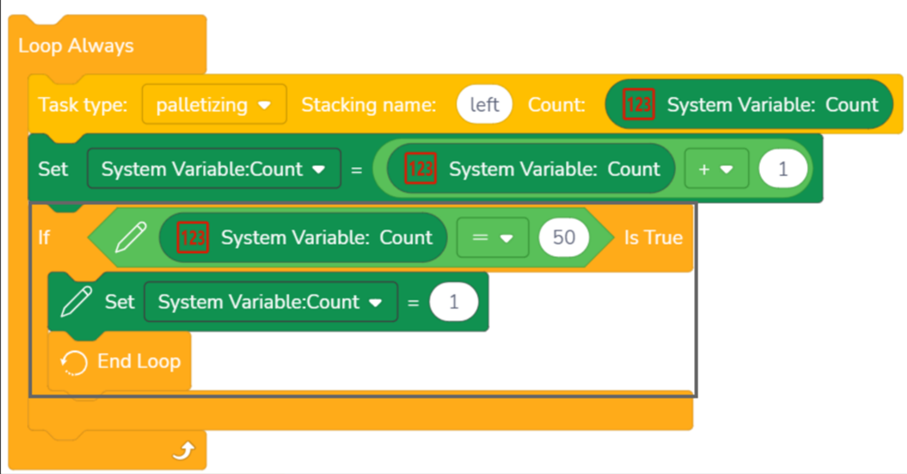Click the pencil icon on the Set Count = 1 block

(76, 301)
